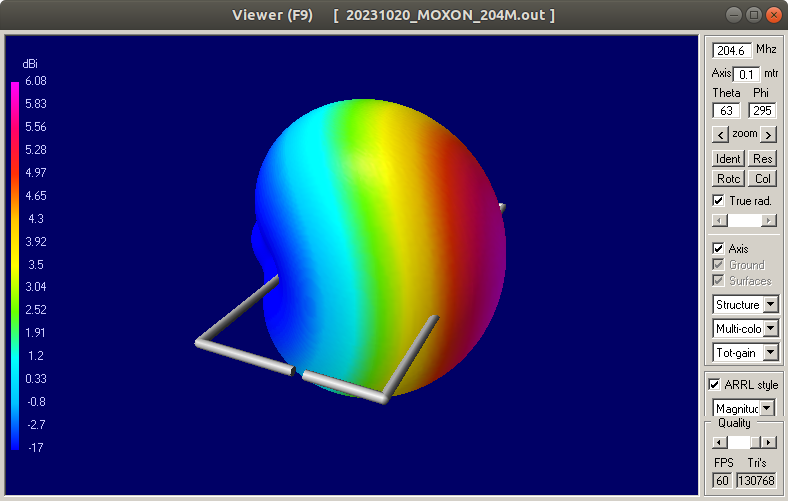Viewport: 788px width, 501px height.
Task: Click the Axis length mtr field
Action: [747, 74]
